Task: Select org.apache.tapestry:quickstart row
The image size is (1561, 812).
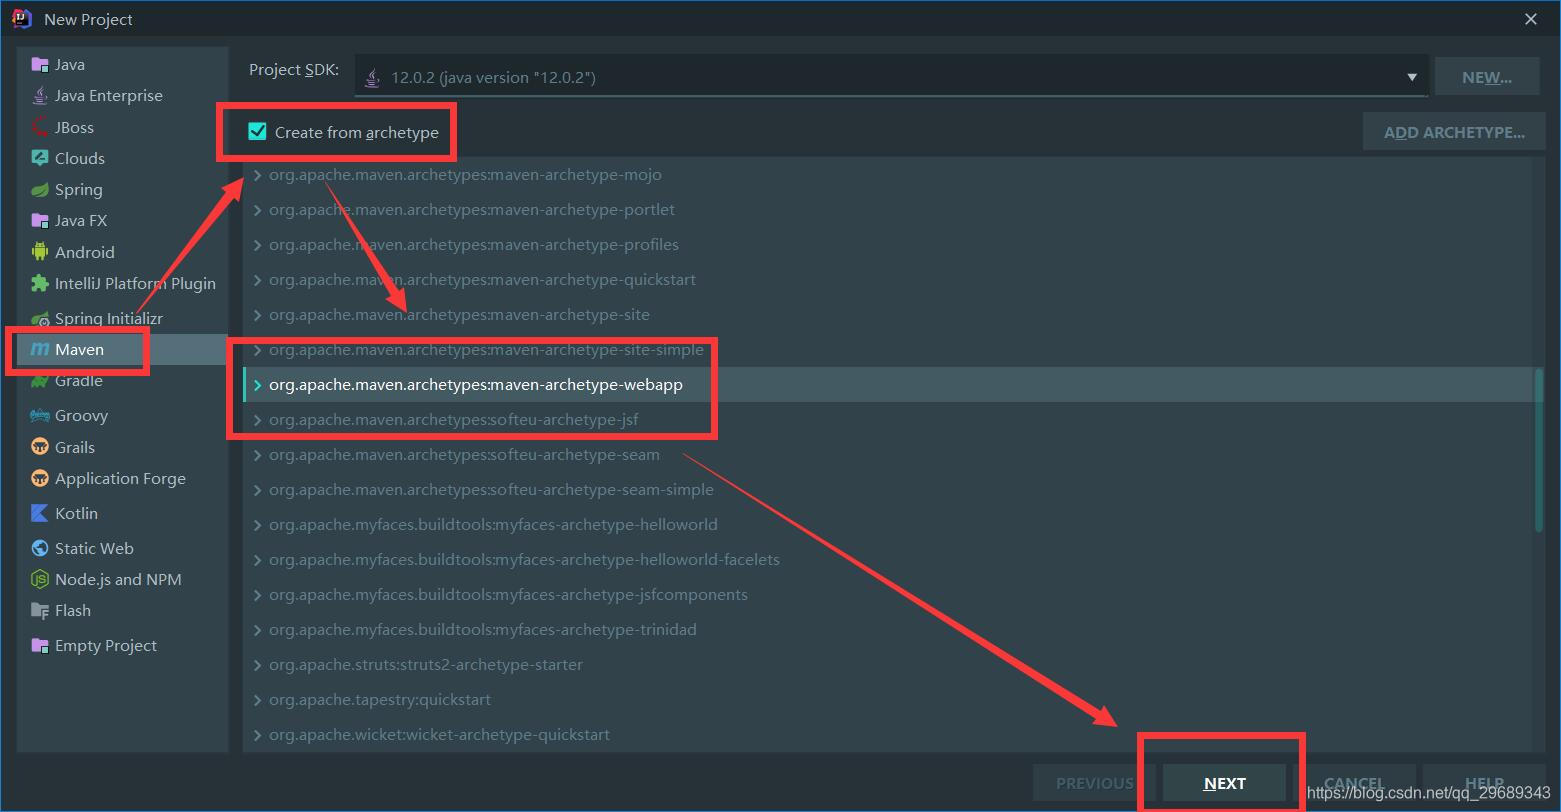Action: coord(886,700)
